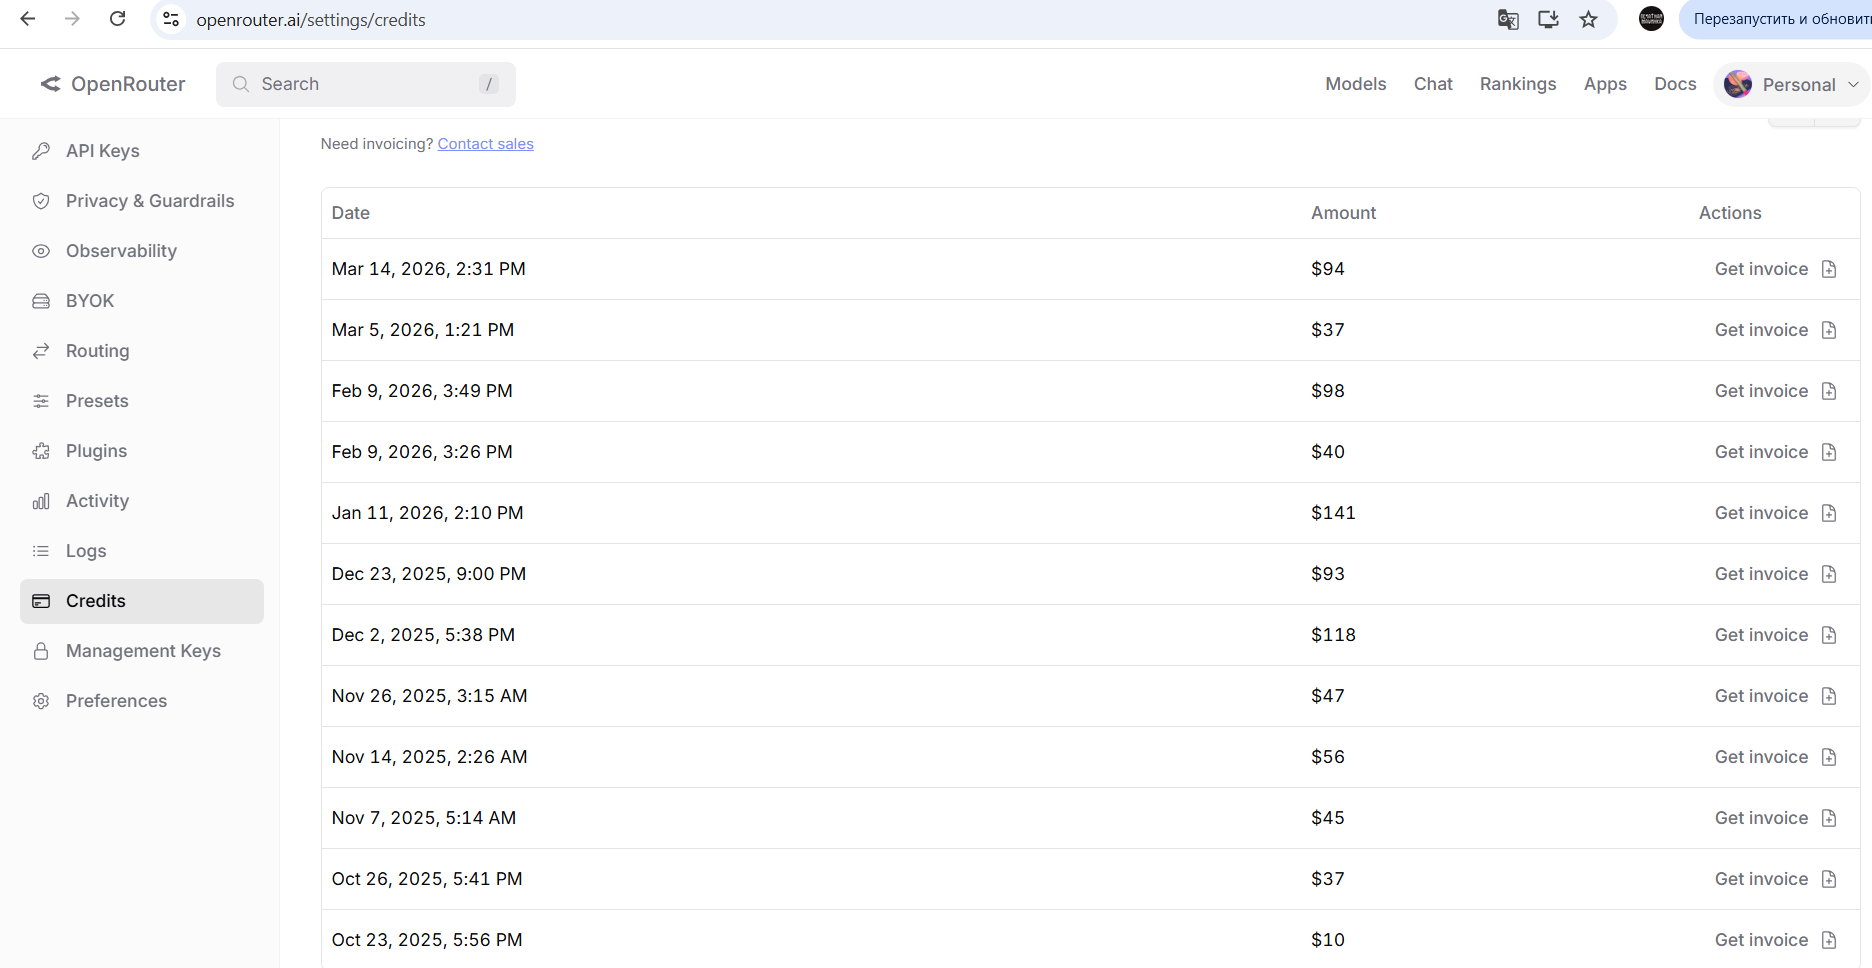Viewport: 1872px width, 968px height.
Task: Expand the Personal account dropdown
Action: pyautogui.click(x=1790, y=84)
